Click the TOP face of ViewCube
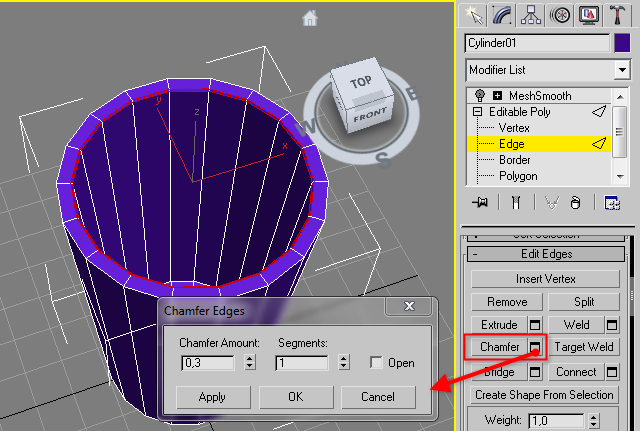Viewport: 640px width, 431px height. tap(360, 82)
